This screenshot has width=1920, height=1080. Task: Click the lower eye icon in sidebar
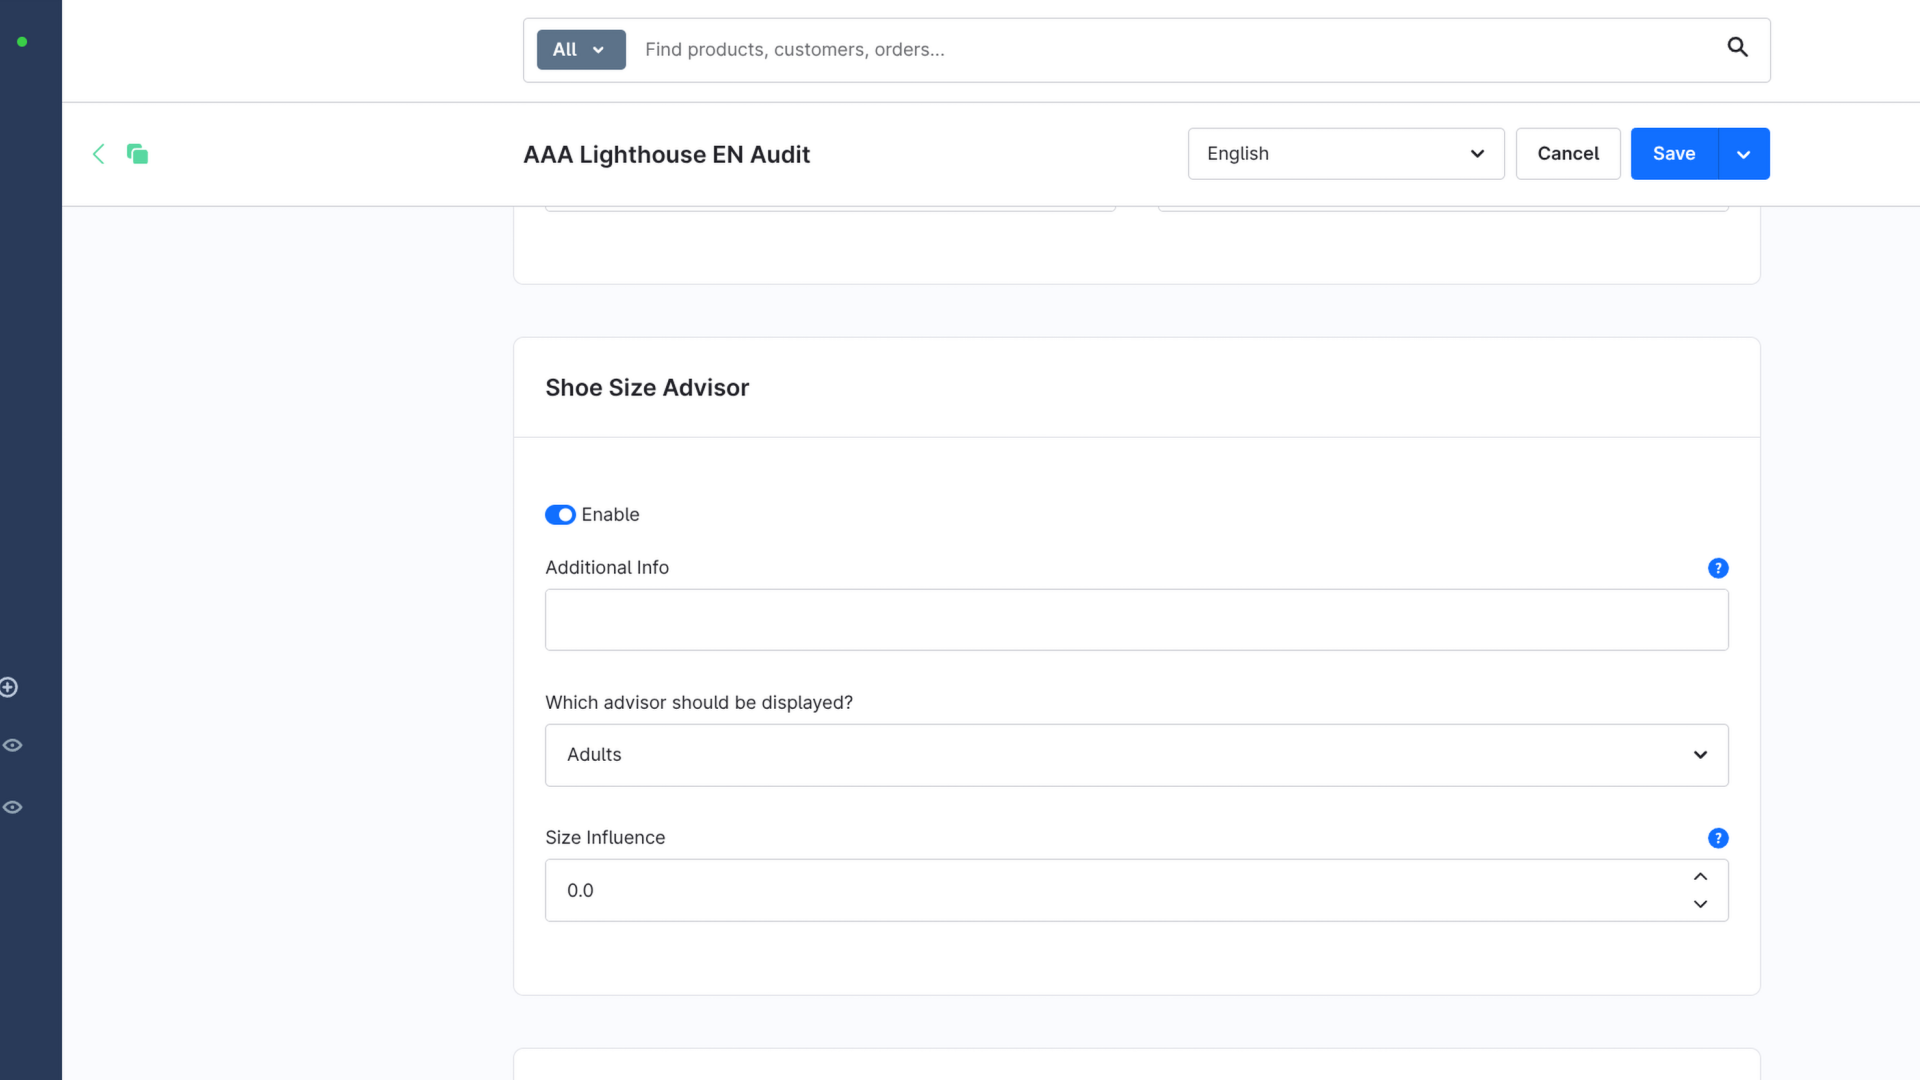coord(12,807)
